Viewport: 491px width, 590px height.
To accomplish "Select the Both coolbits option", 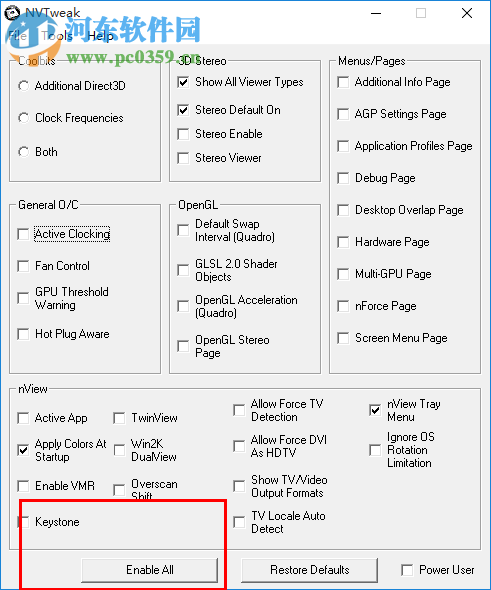I will click(23, 152).
